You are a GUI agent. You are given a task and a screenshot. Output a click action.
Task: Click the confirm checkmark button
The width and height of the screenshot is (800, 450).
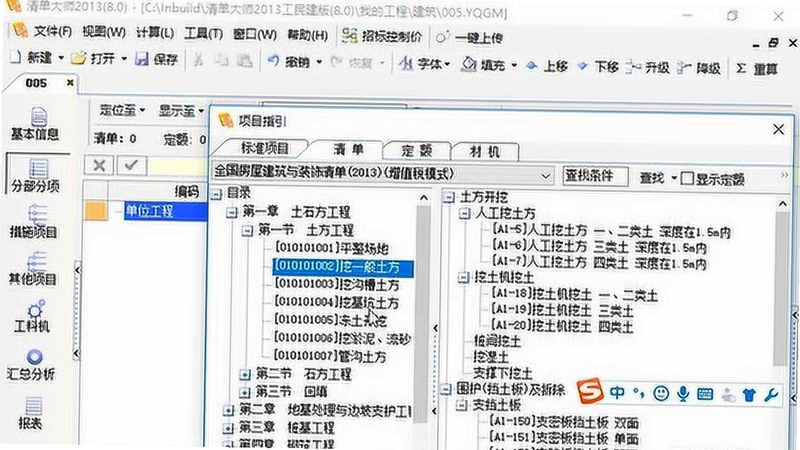(x=132, y=165)
